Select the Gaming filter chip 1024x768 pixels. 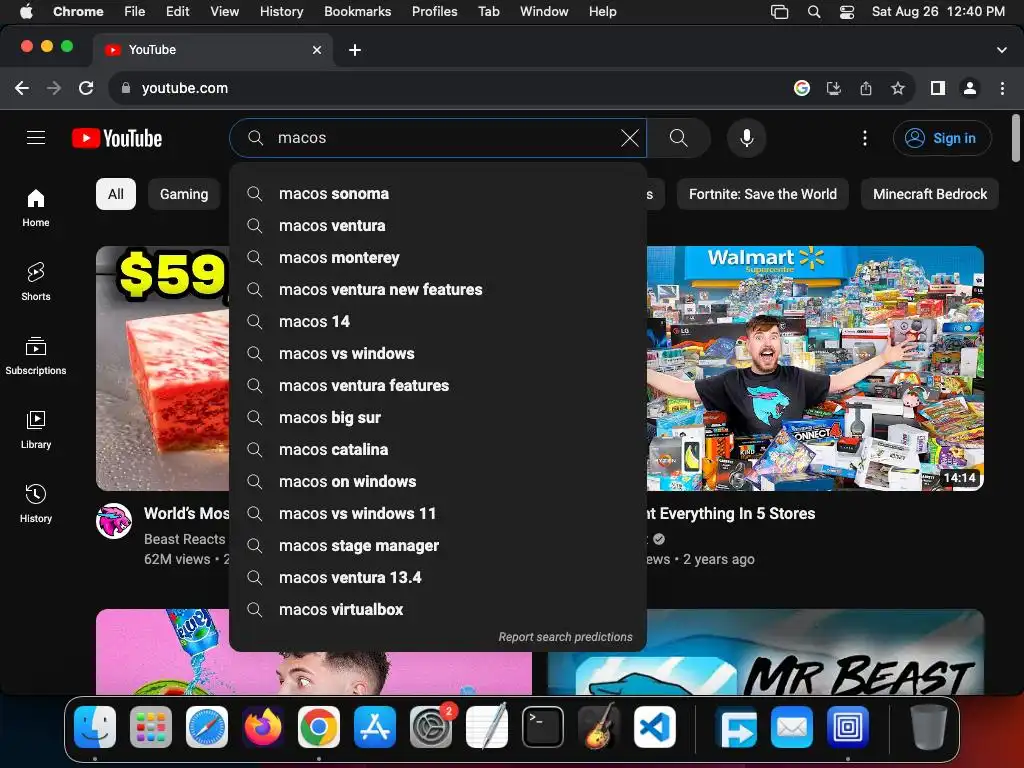coord(184,194)
